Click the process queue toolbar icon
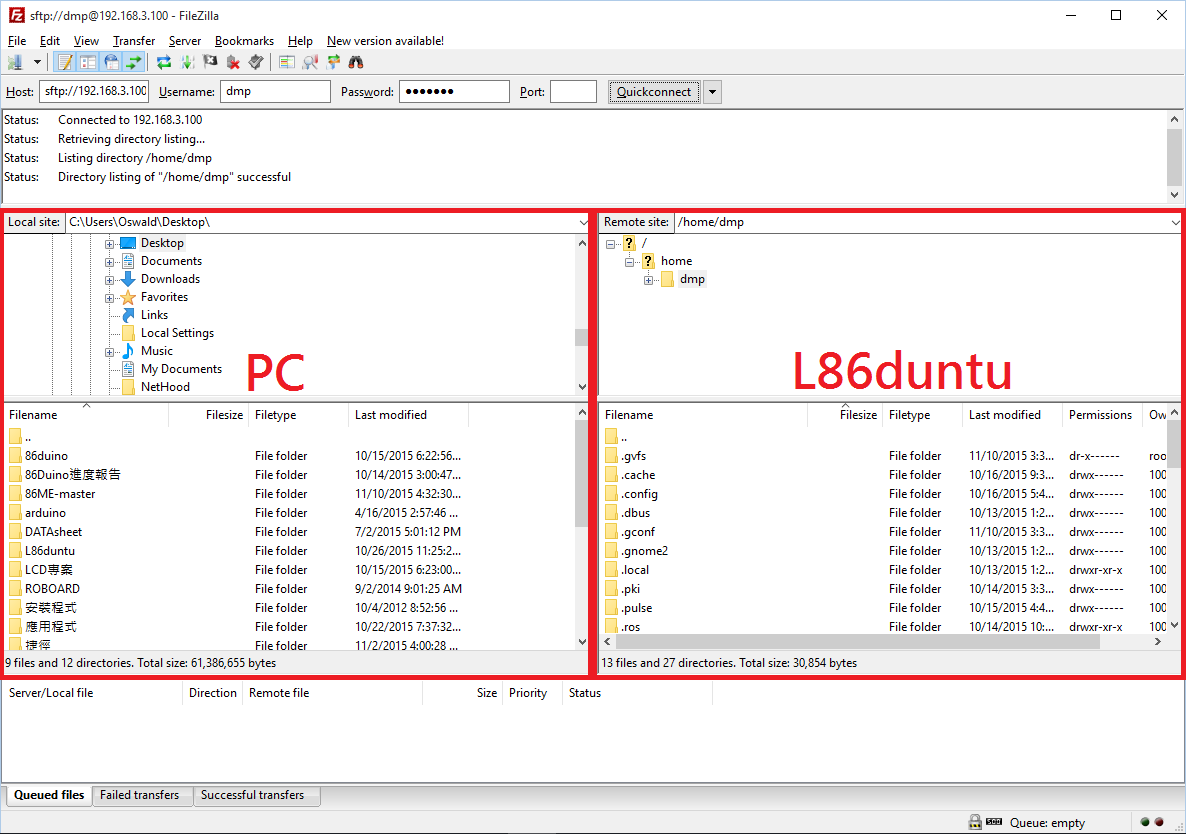The height and width of the screenshot is (834, 1186). [x=187, y=62]
